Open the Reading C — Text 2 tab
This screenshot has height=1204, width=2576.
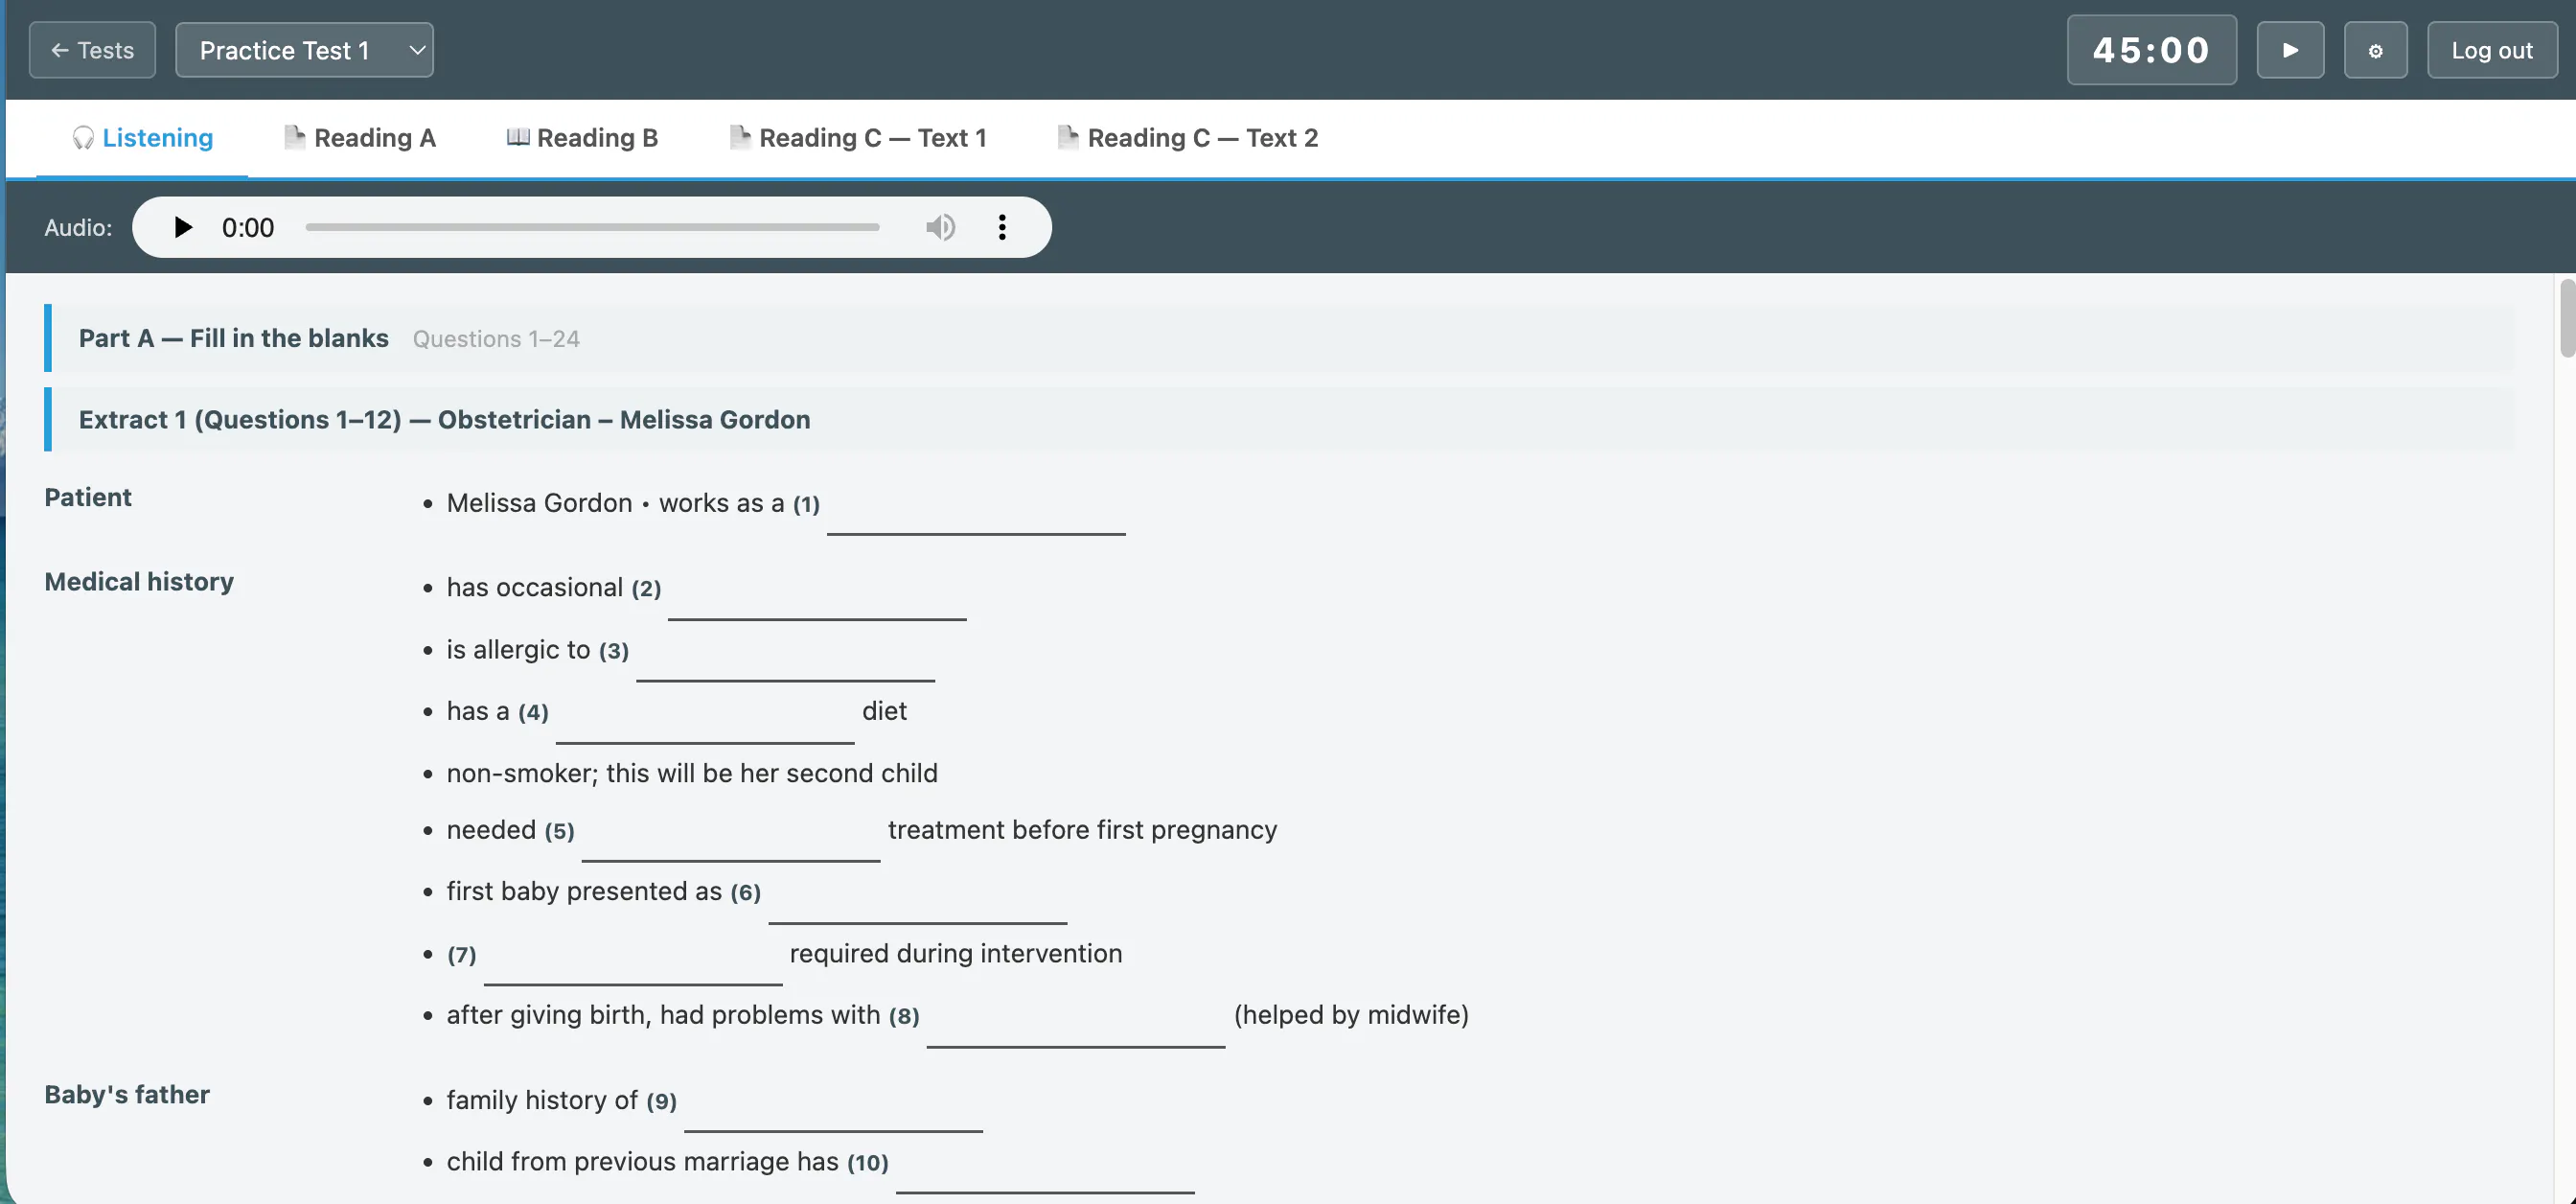click(1188, 138)
